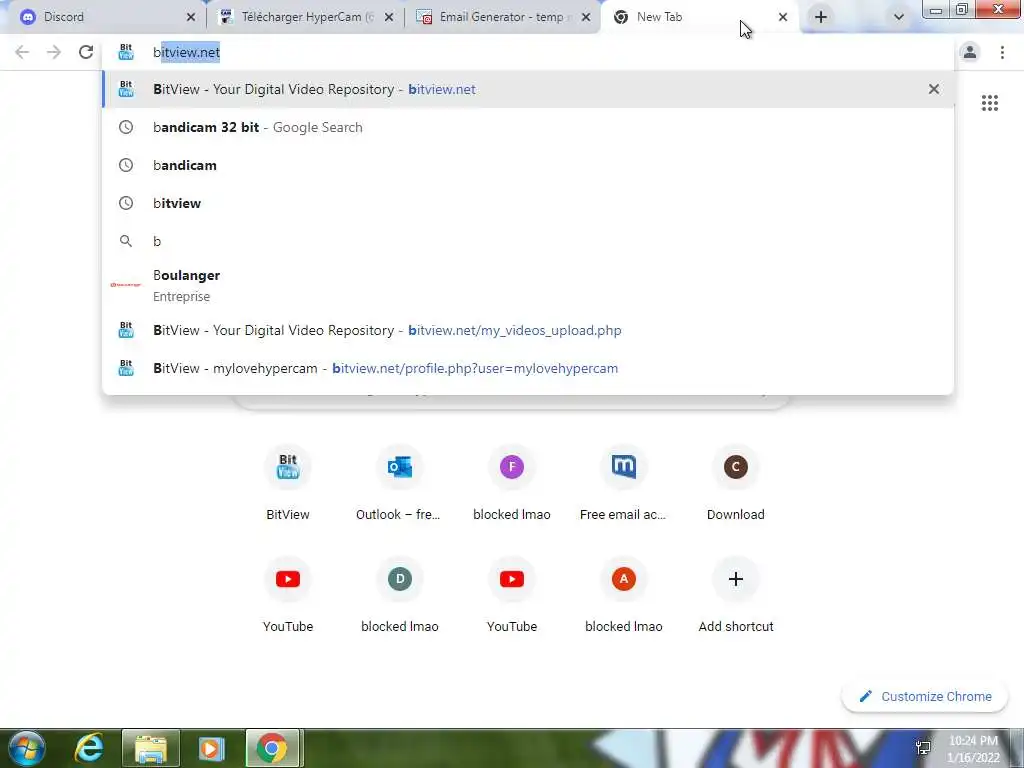The width and height of the screenshot is (1024, 768).
Task: Open the teal D 'blocked lmao' shortcut
Action: tap(400, 594)
